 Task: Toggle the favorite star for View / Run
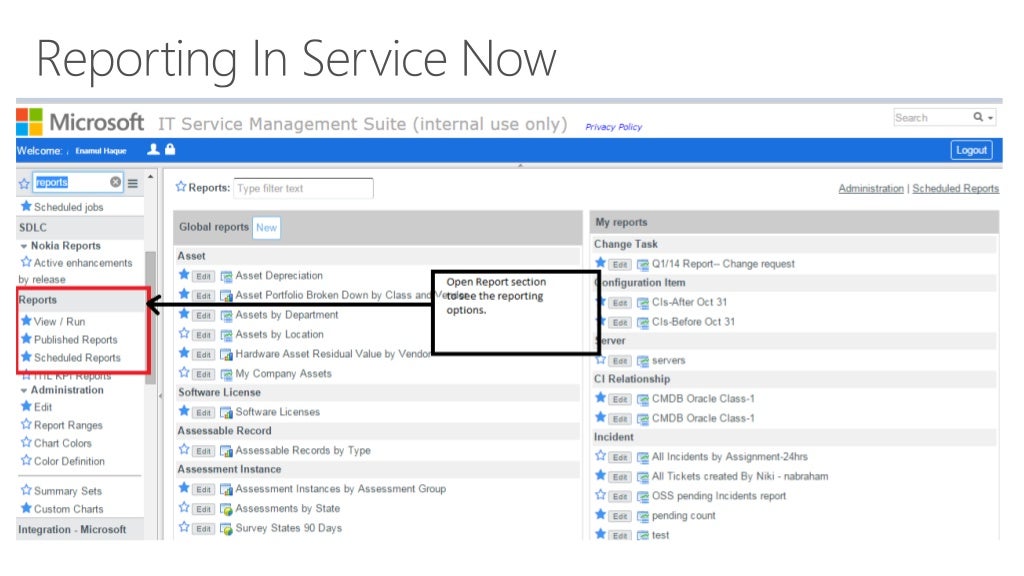tap(26, 321)
